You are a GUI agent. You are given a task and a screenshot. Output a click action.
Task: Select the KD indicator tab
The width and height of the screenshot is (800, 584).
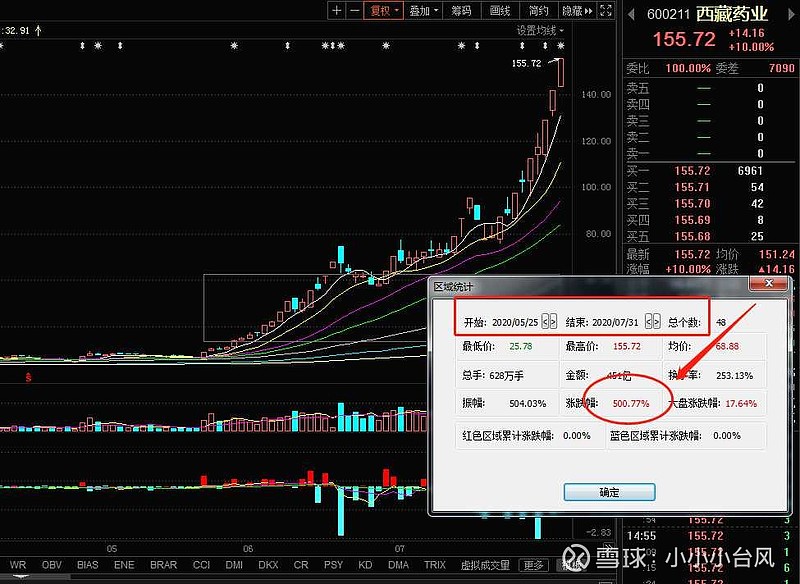tap(365, 565)
